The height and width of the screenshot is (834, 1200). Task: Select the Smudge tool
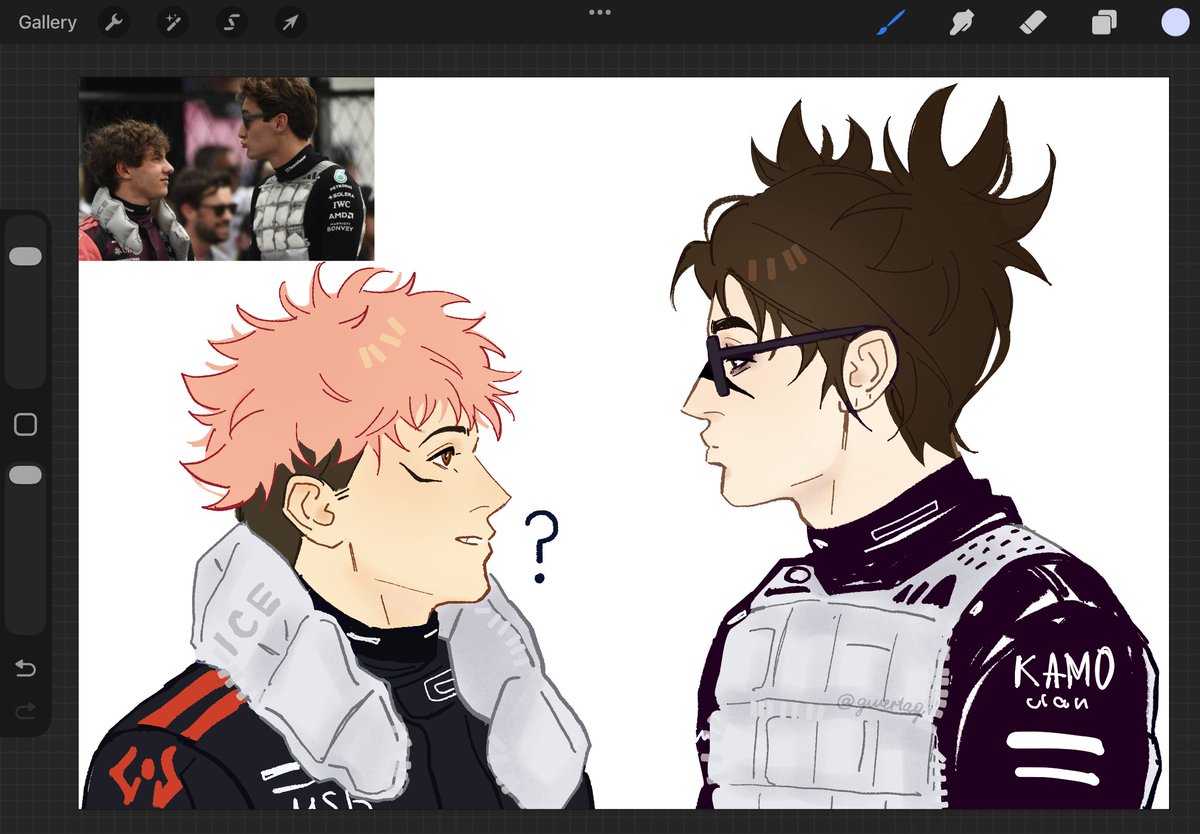(962, 22)
